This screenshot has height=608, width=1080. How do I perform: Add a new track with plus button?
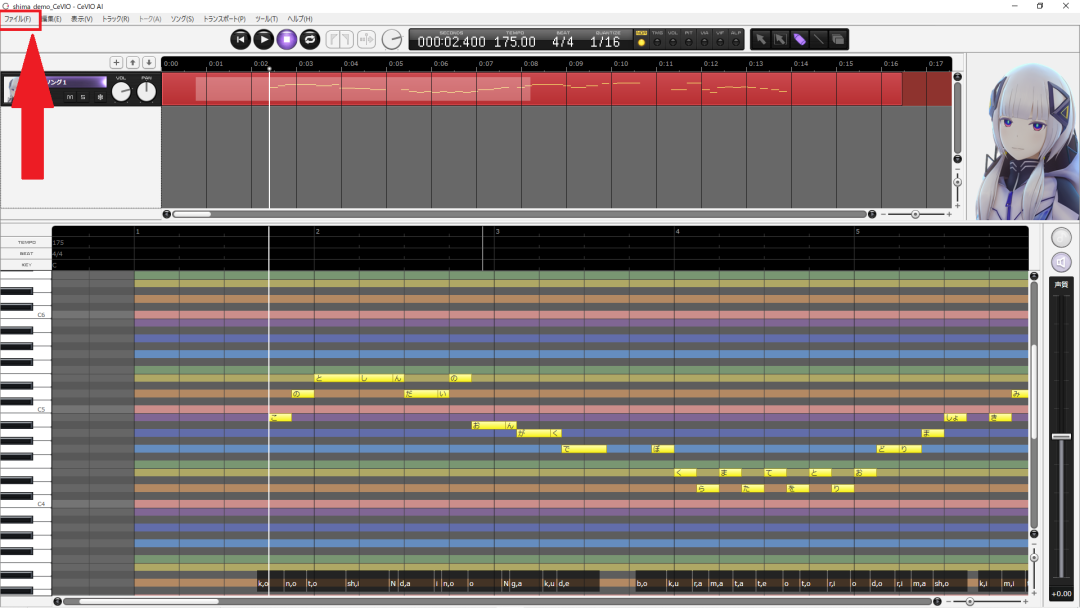coord(116,63)
